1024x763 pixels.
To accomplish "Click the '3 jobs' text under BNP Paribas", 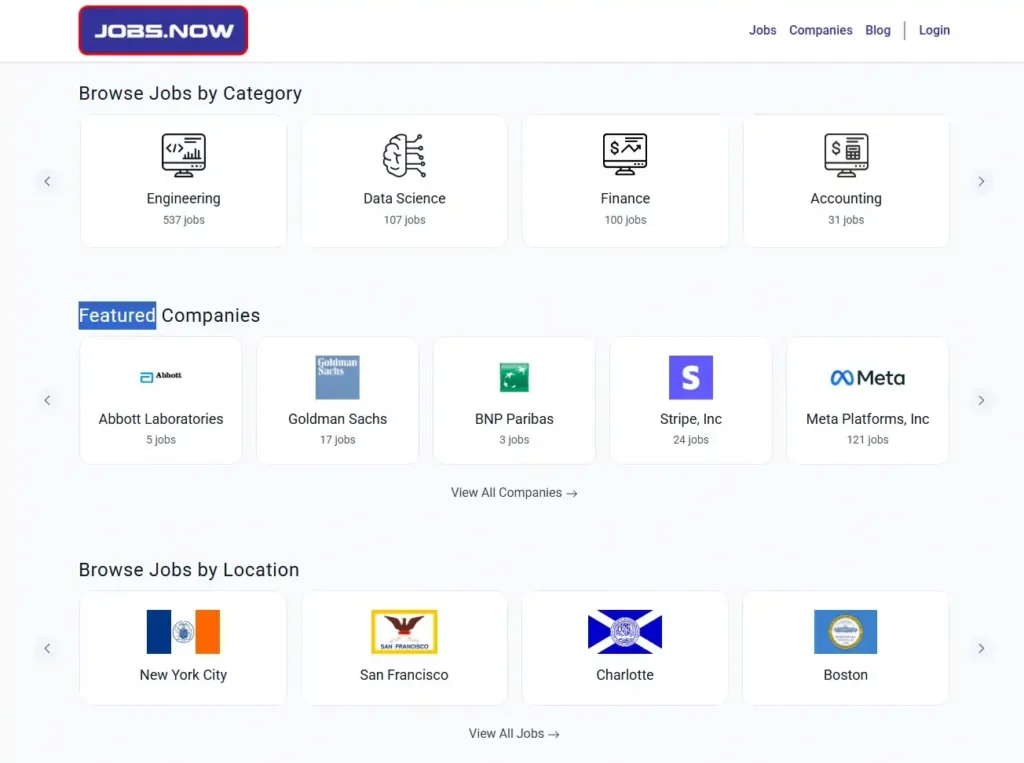I will pos(514,440).
